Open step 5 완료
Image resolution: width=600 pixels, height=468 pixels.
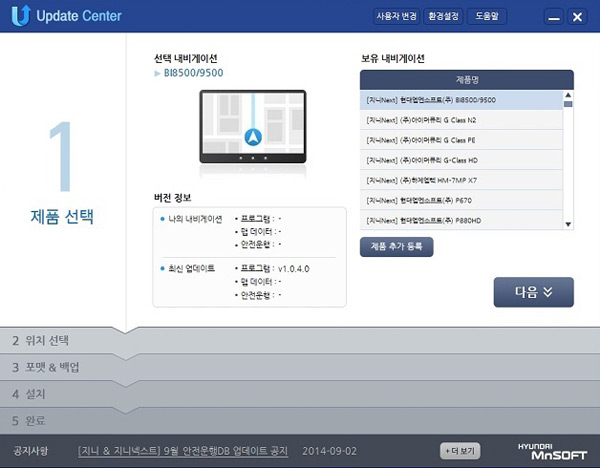(x=300, y=421)
